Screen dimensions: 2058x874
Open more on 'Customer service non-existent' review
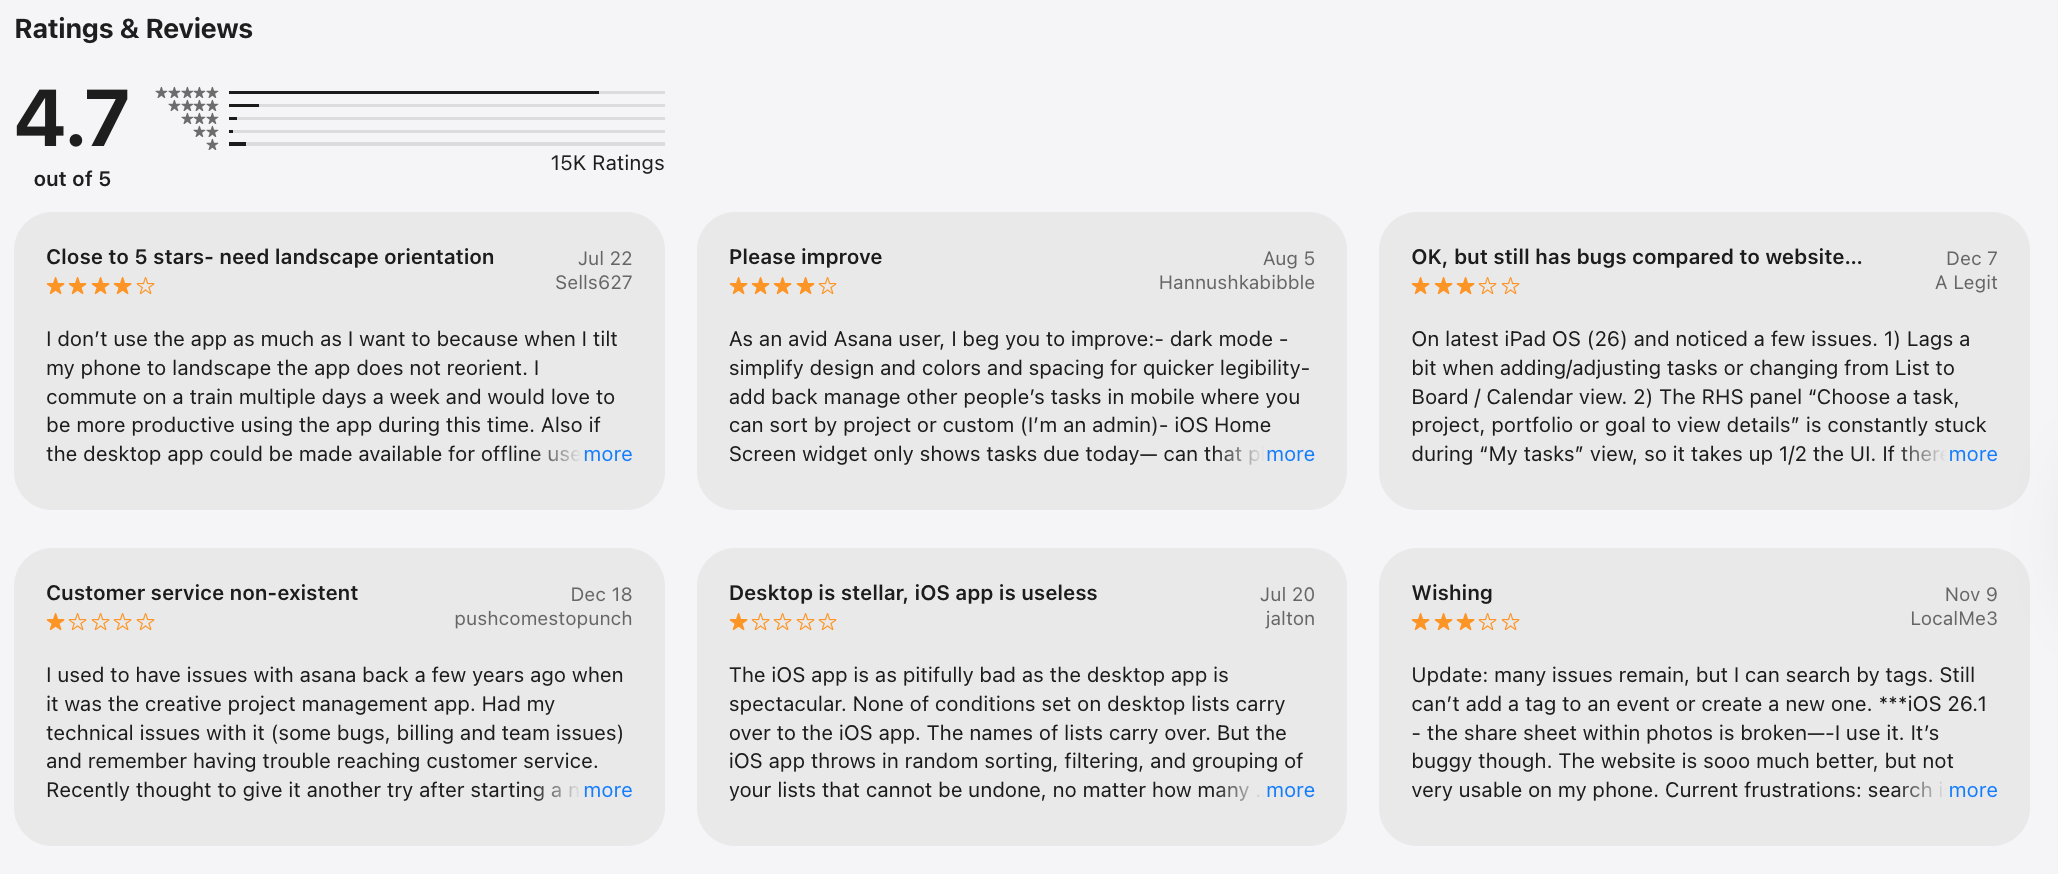[607, 790]
